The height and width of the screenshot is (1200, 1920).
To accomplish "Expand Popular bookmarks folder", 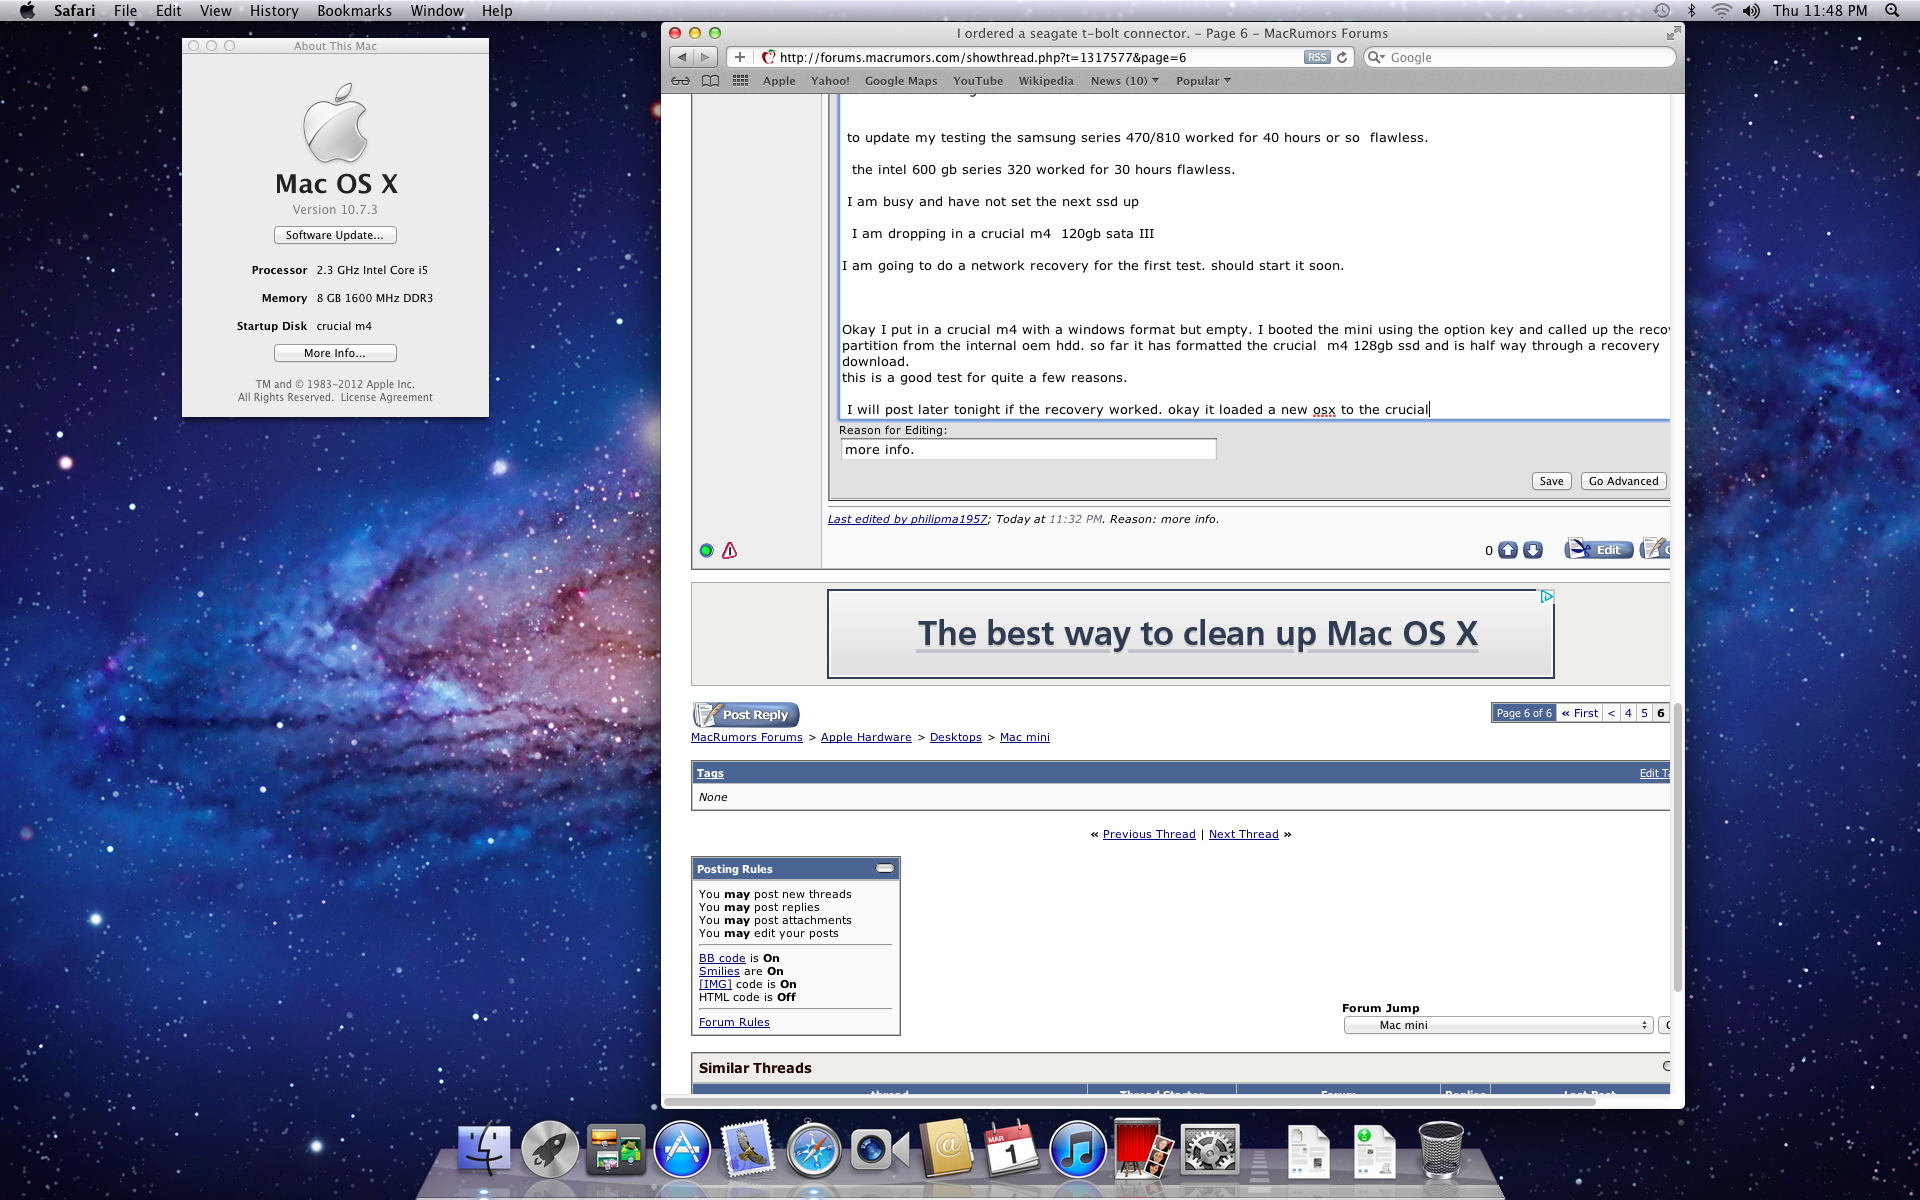I will coord(1203,81).
